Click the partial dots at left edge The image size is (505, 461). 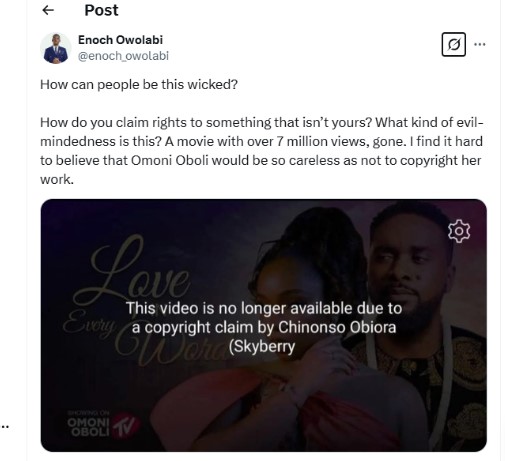5,427
